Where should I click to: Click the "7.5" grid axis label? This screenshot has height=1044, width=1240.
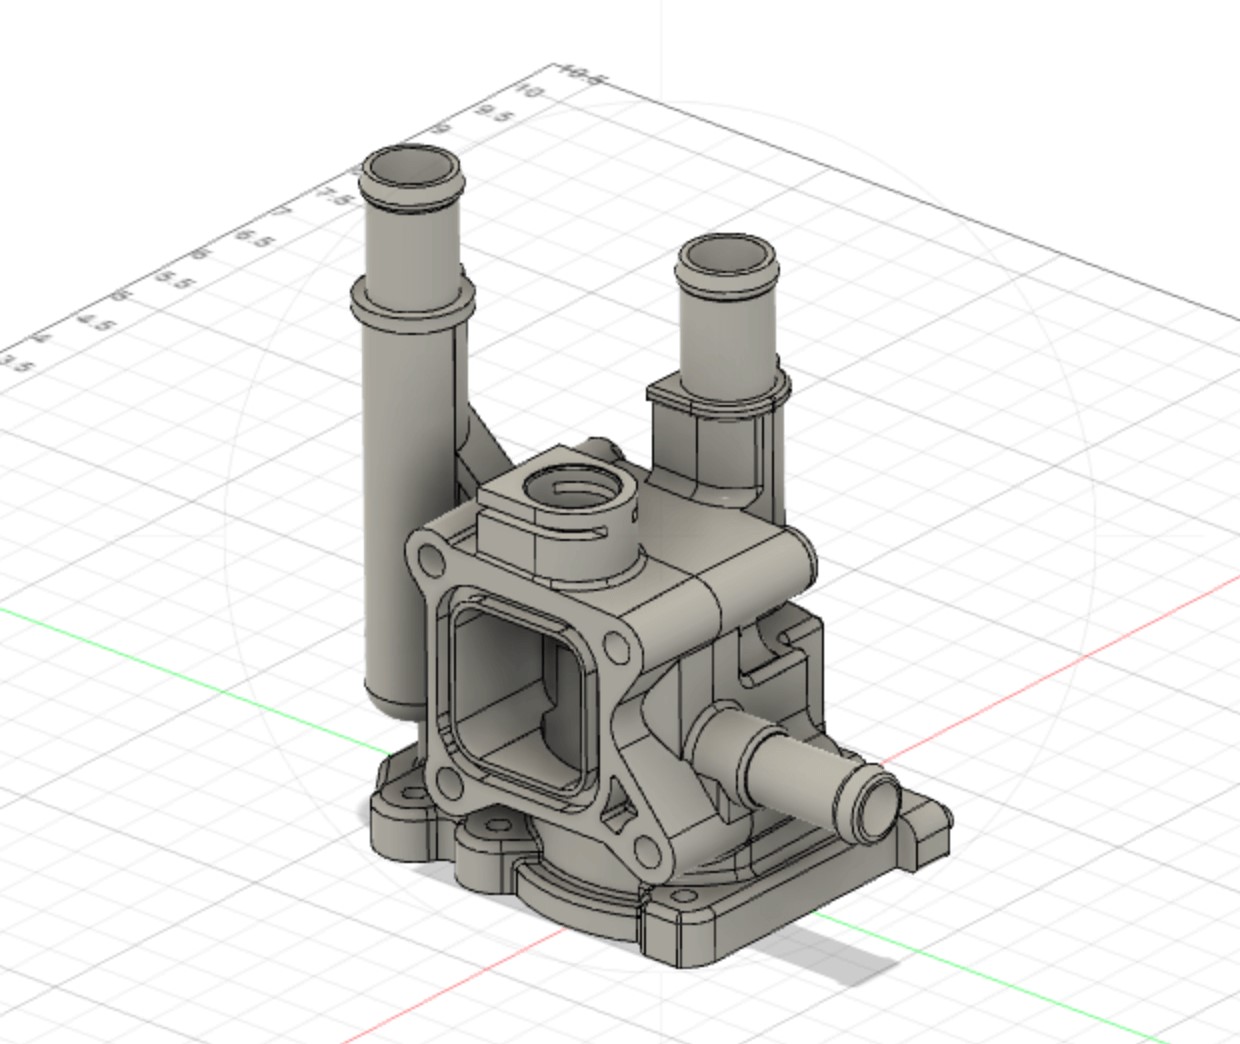tap(335, 196)
